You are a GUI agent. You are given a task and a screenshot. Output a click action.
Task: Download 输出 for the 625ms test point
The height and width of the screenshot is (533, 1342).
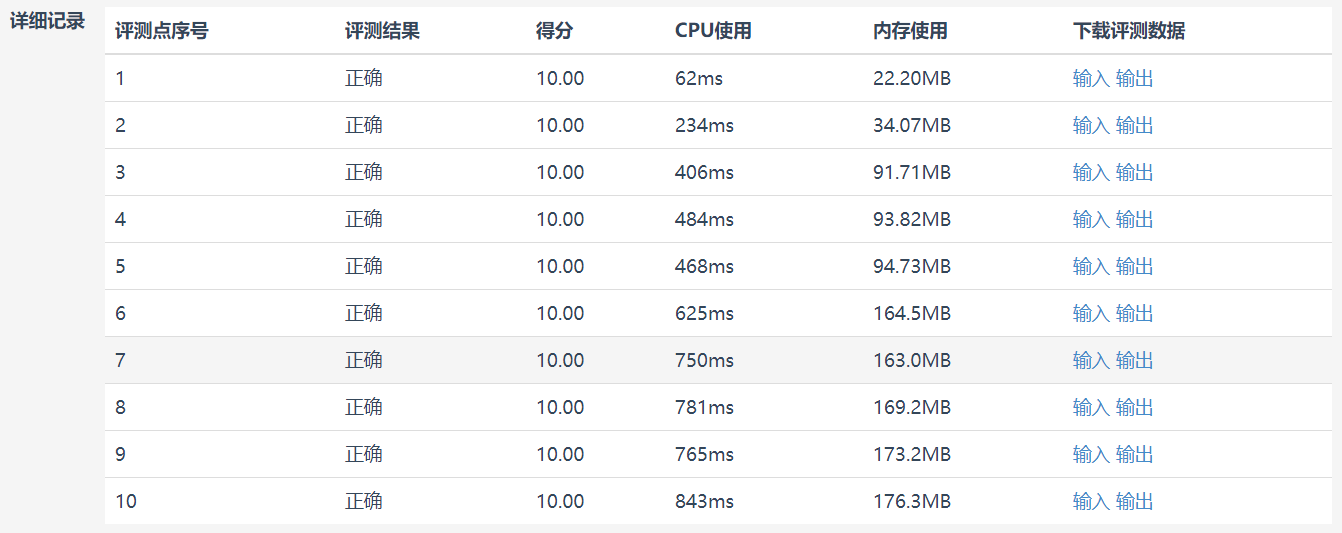(1134, 313)
